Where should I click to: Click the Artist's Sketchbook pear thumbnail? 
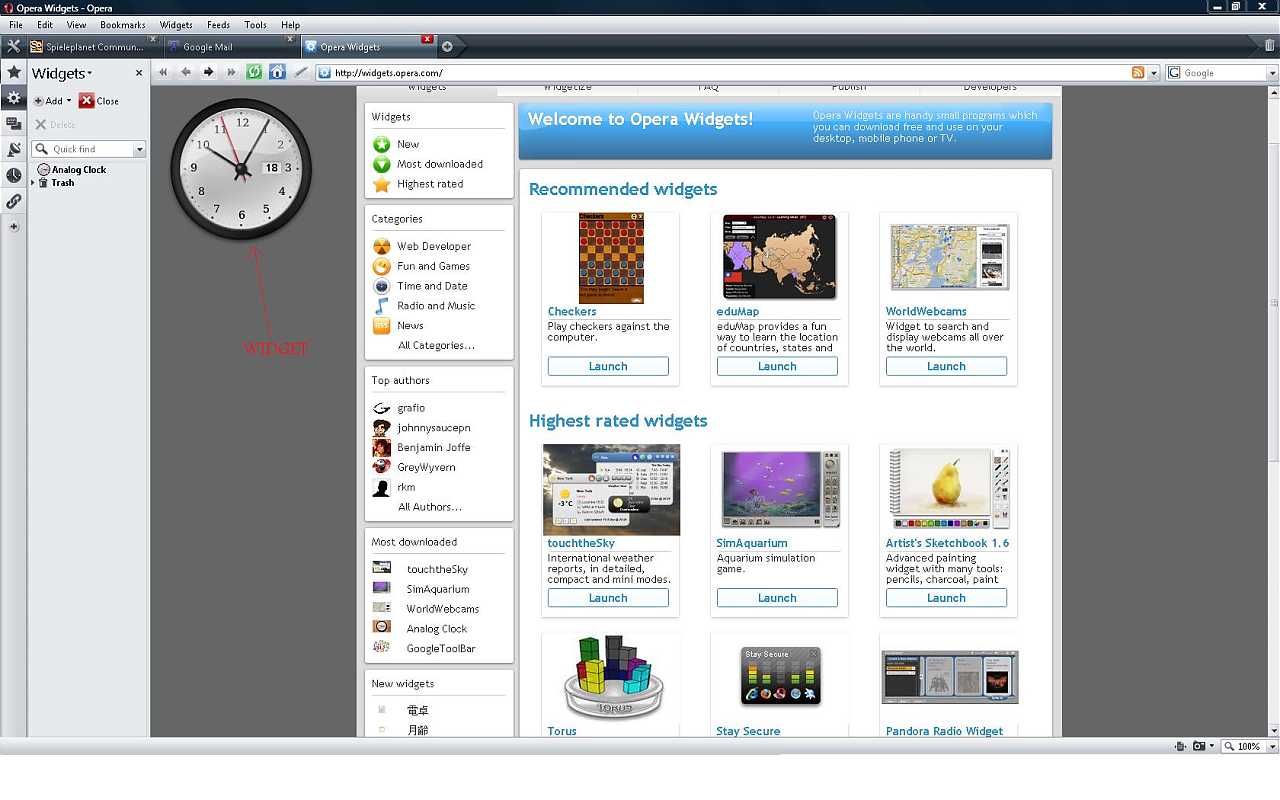tap(947, 489)
